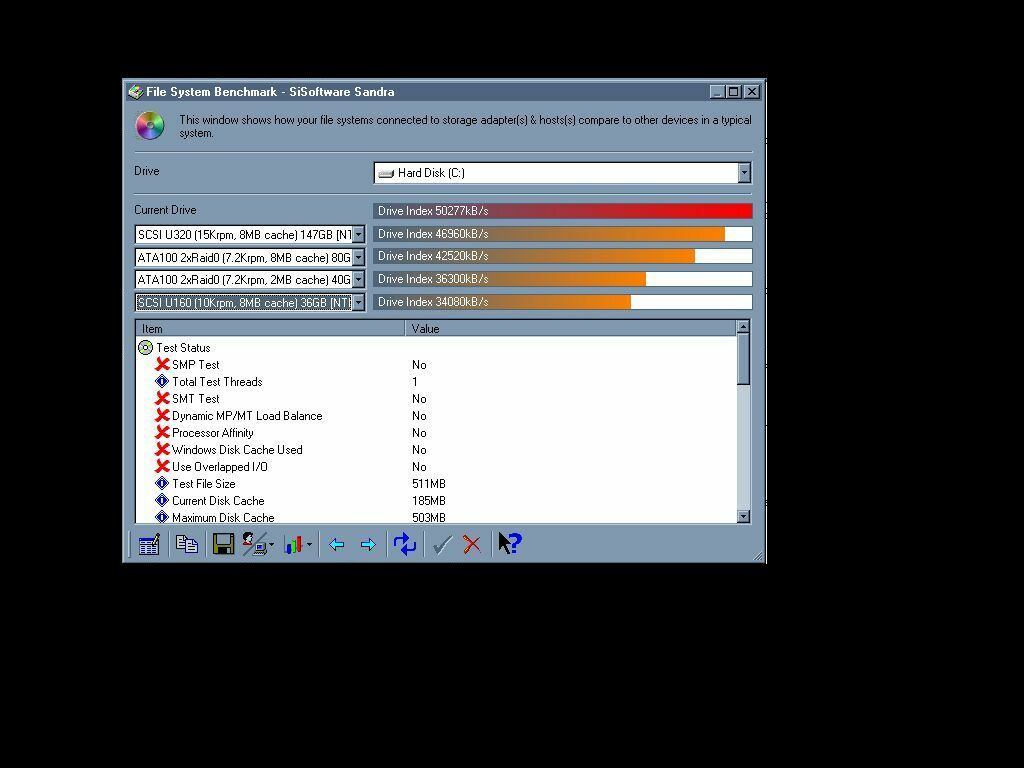This screenshot has height=768, width=1024.
Task: Select the Current Disk Cache row text
Action: click(218, 501)
